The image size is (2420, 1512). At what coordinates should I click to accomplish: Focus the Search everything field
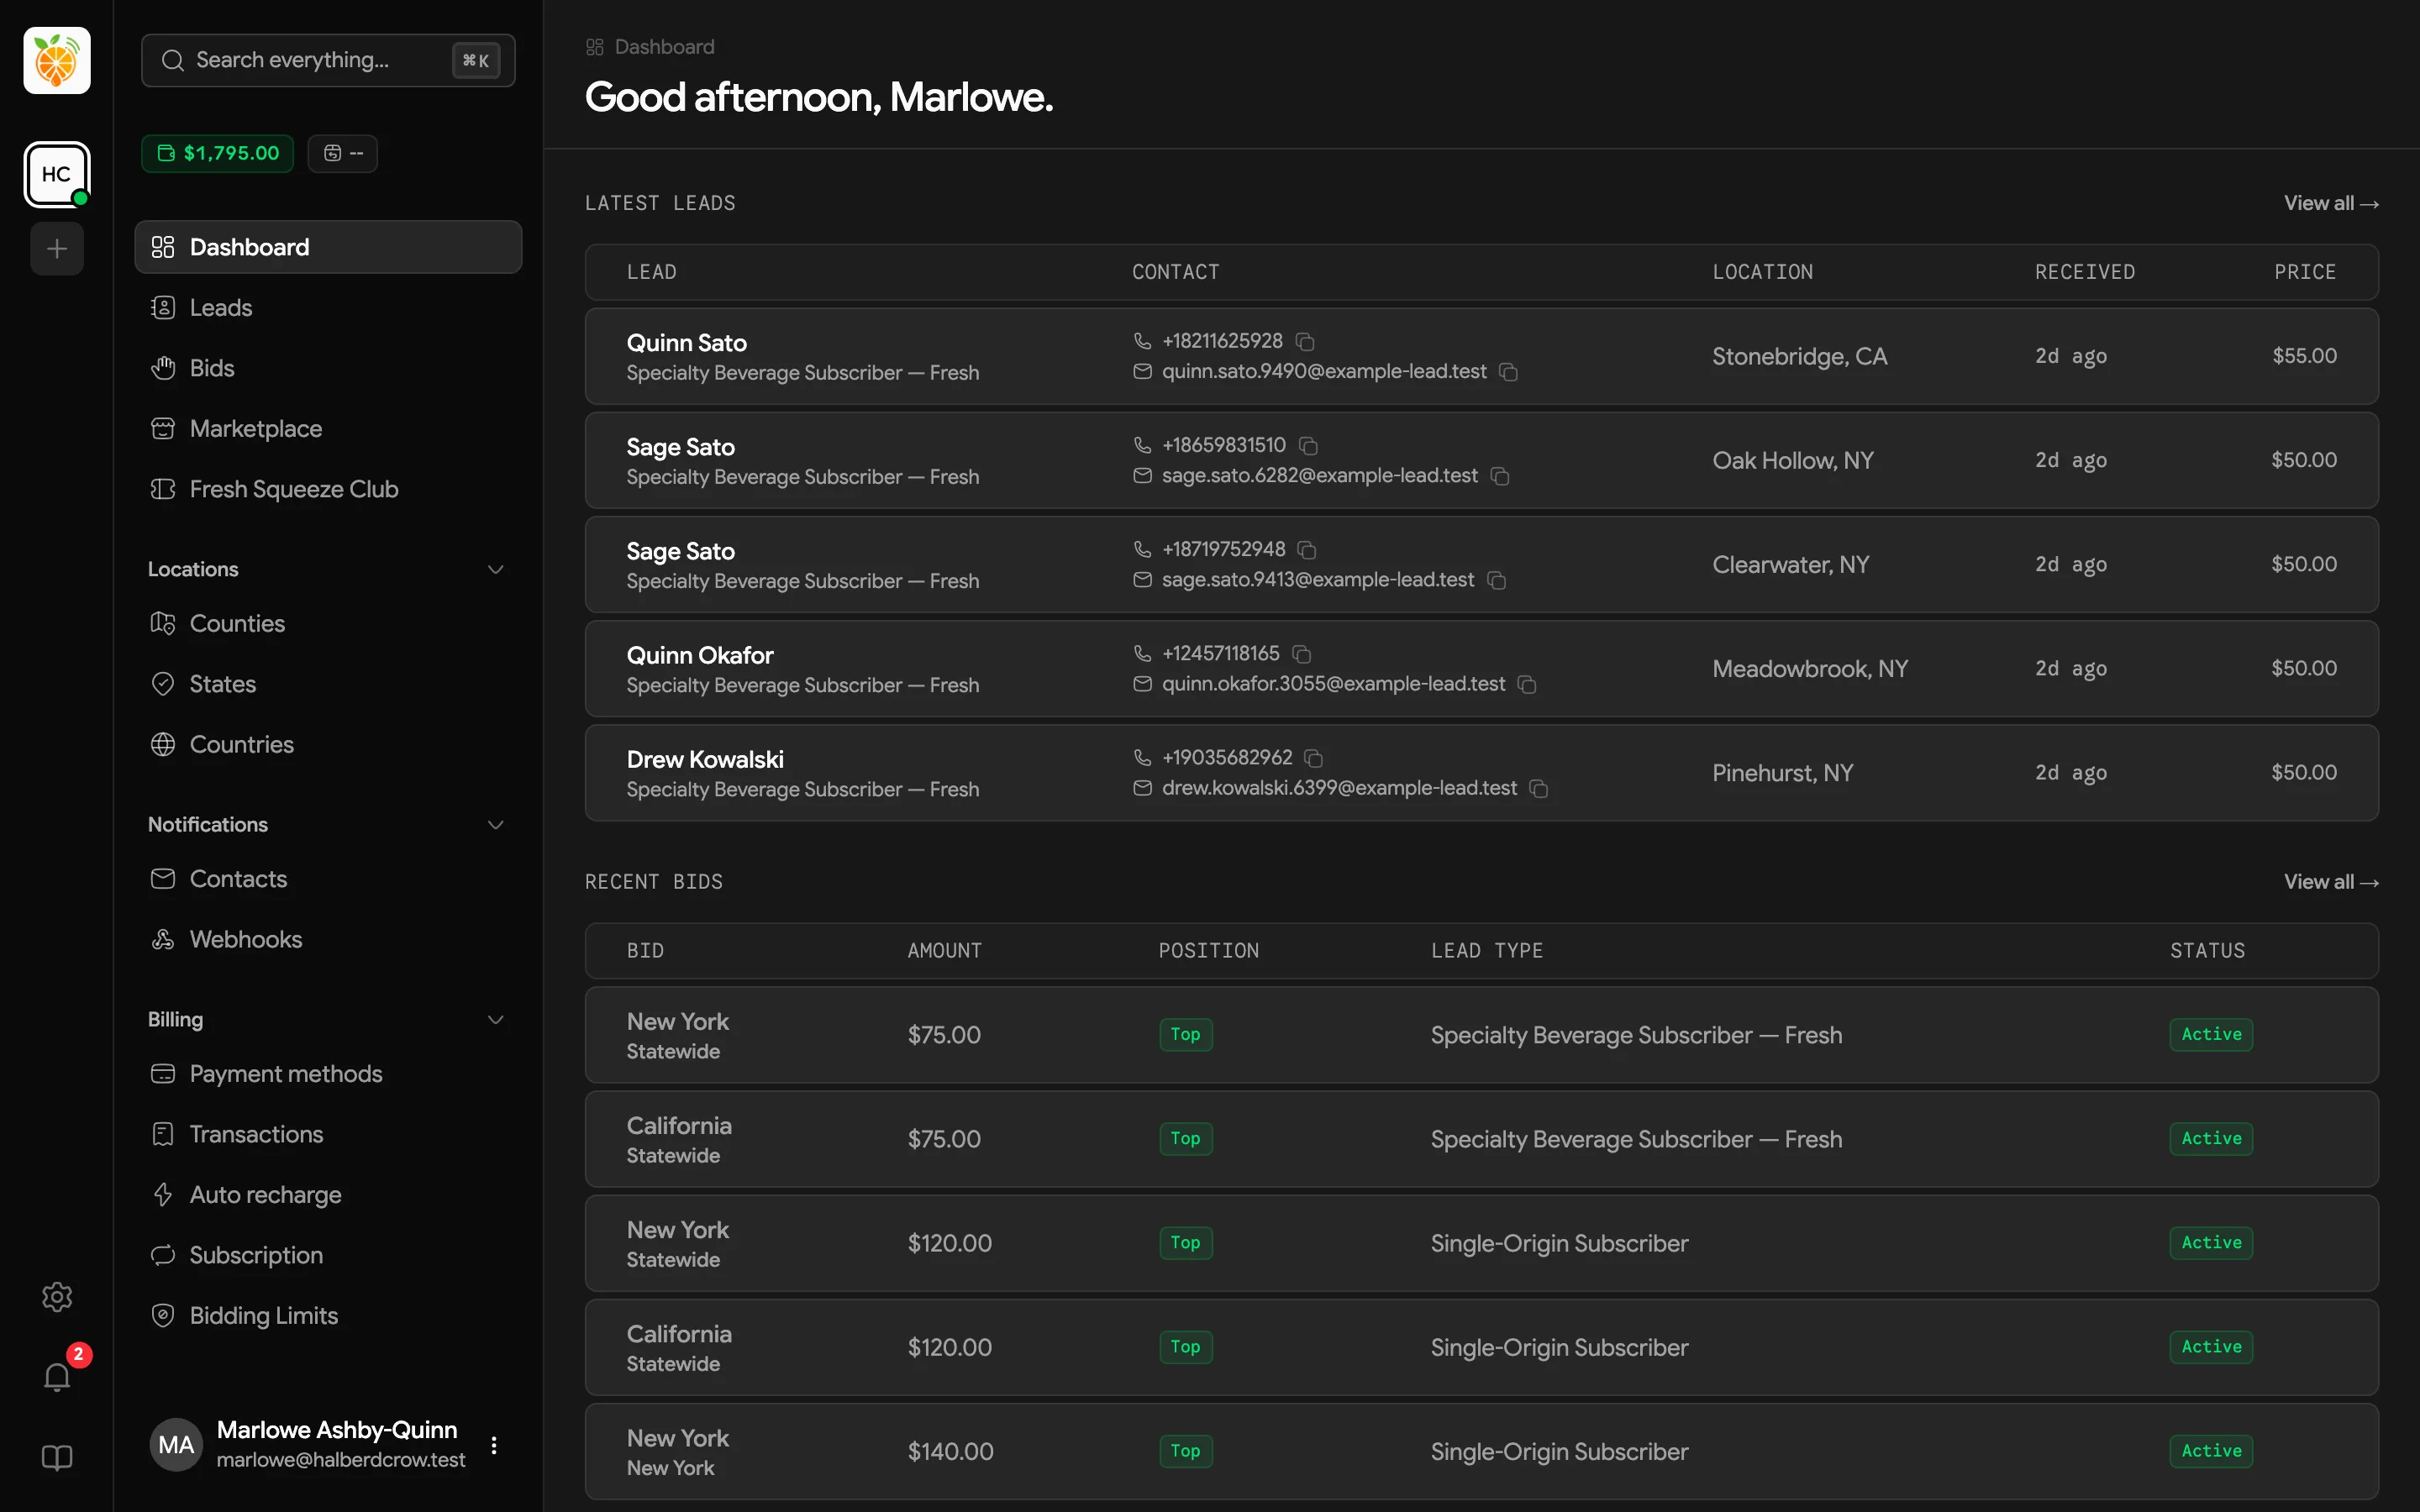click(x=328, y=60)
